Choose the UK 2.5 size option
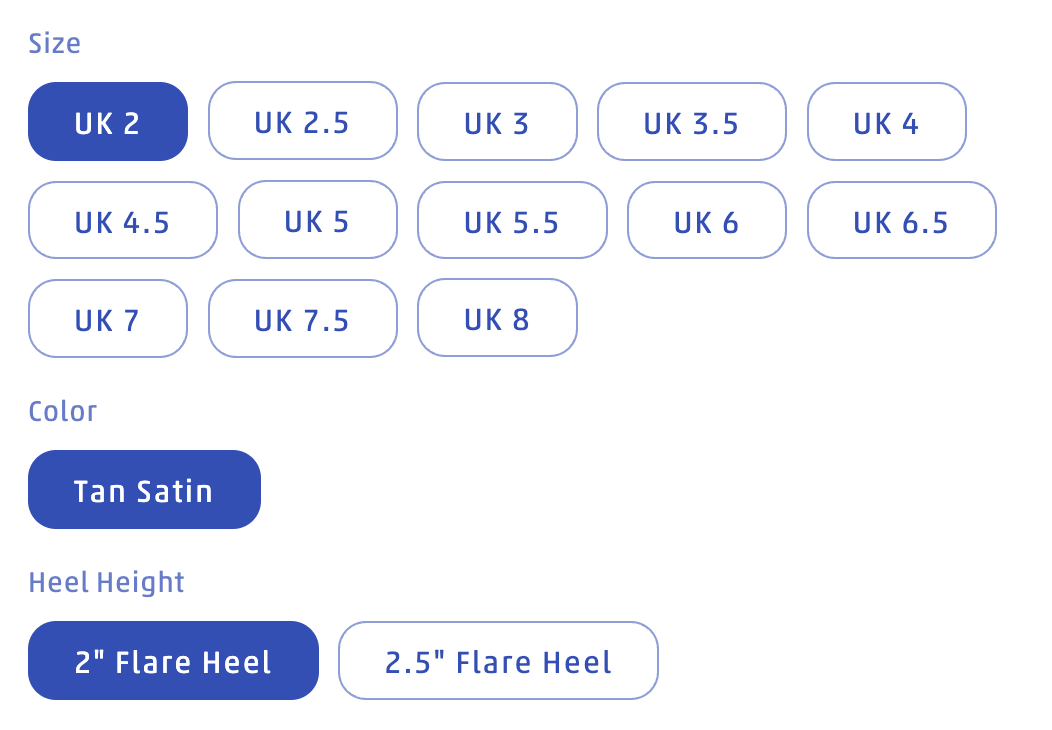 pyautogui.click(x=302, y=122)
